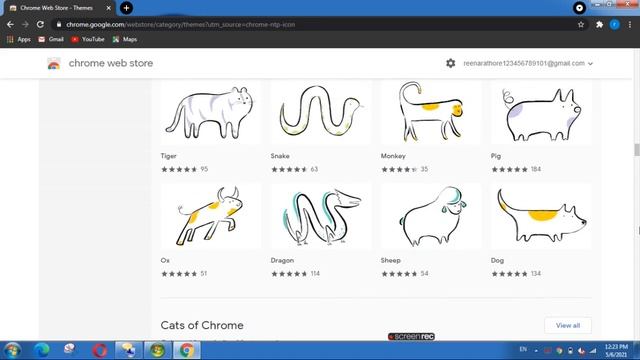The width and height of the screenshot is (640, 360).
Task: Click the Tiger theme title
Action: (x=169, y=156)
